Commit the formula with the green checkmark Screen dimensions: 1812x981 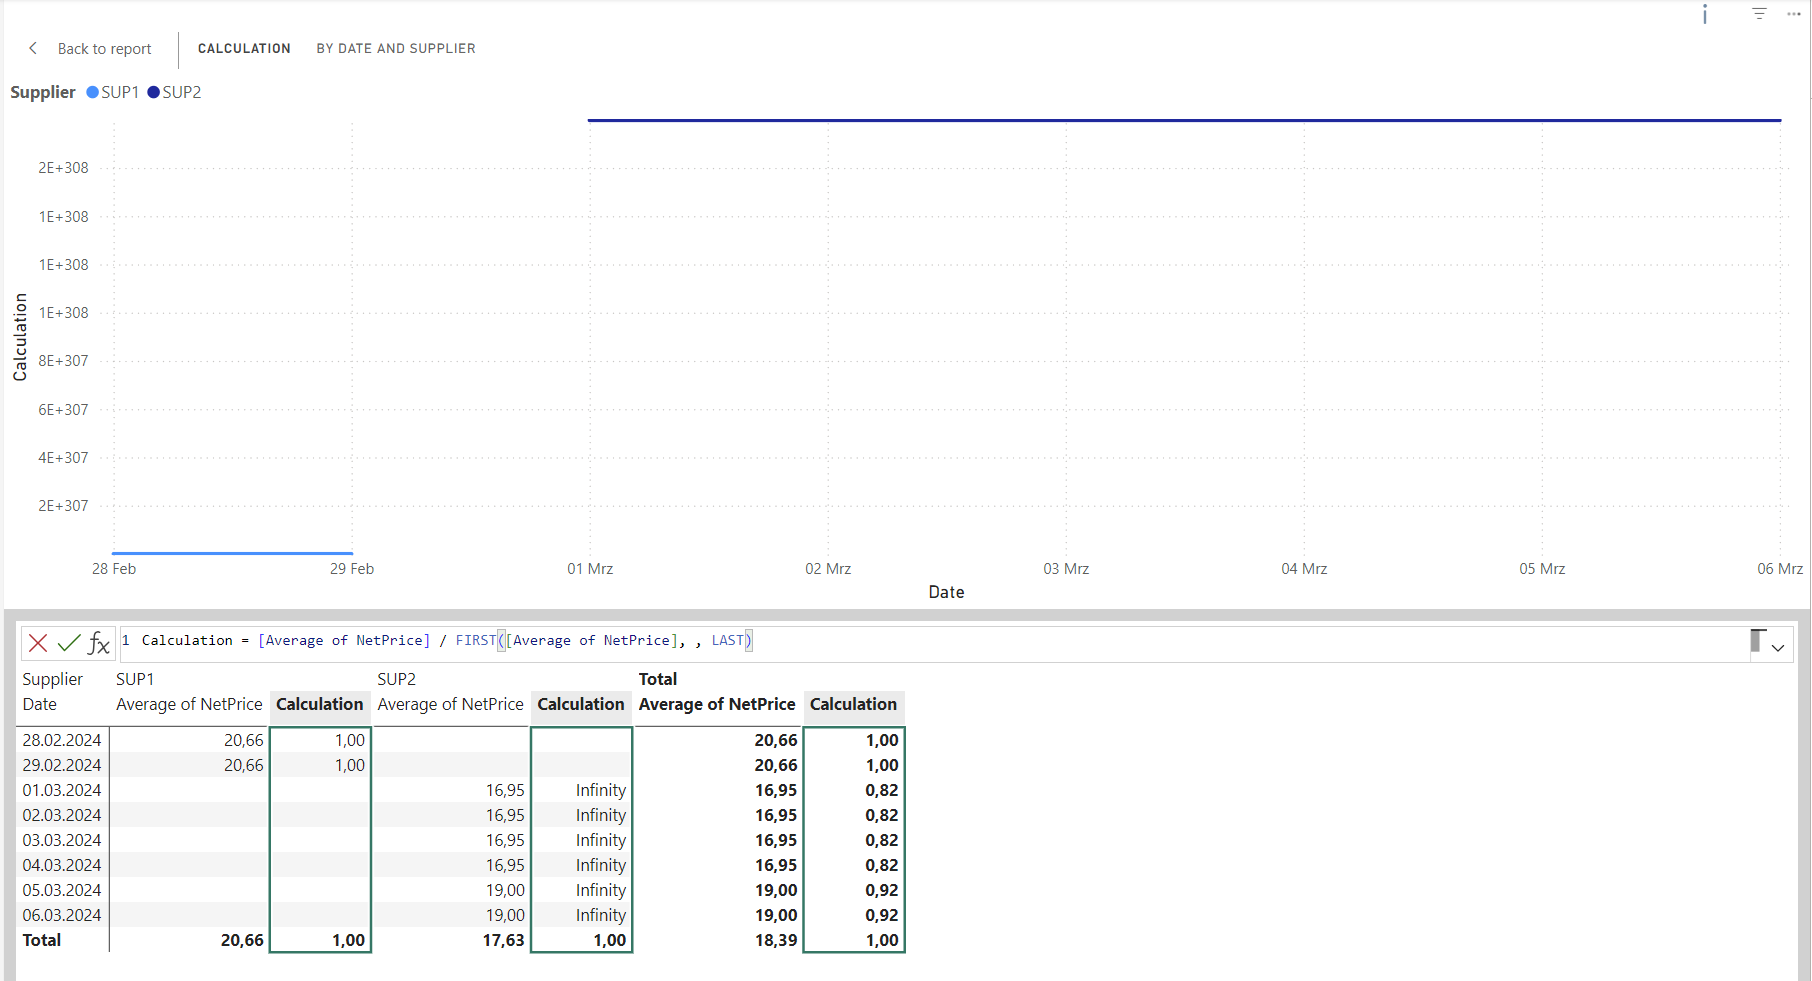click(x=68, y=643)
